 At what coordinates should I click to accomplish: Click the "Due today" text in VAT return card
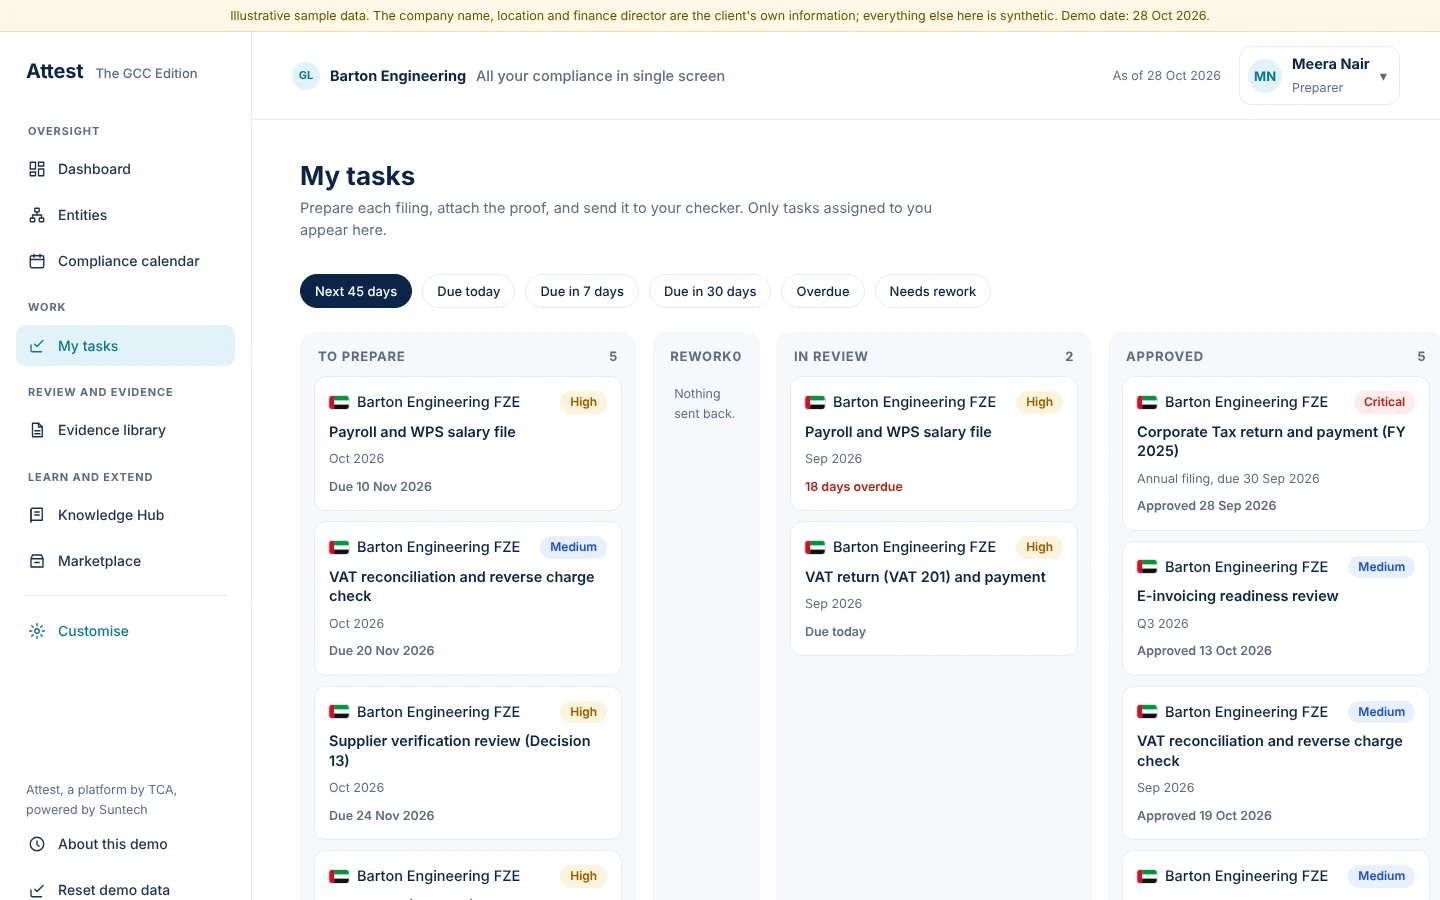click(835, 632)
